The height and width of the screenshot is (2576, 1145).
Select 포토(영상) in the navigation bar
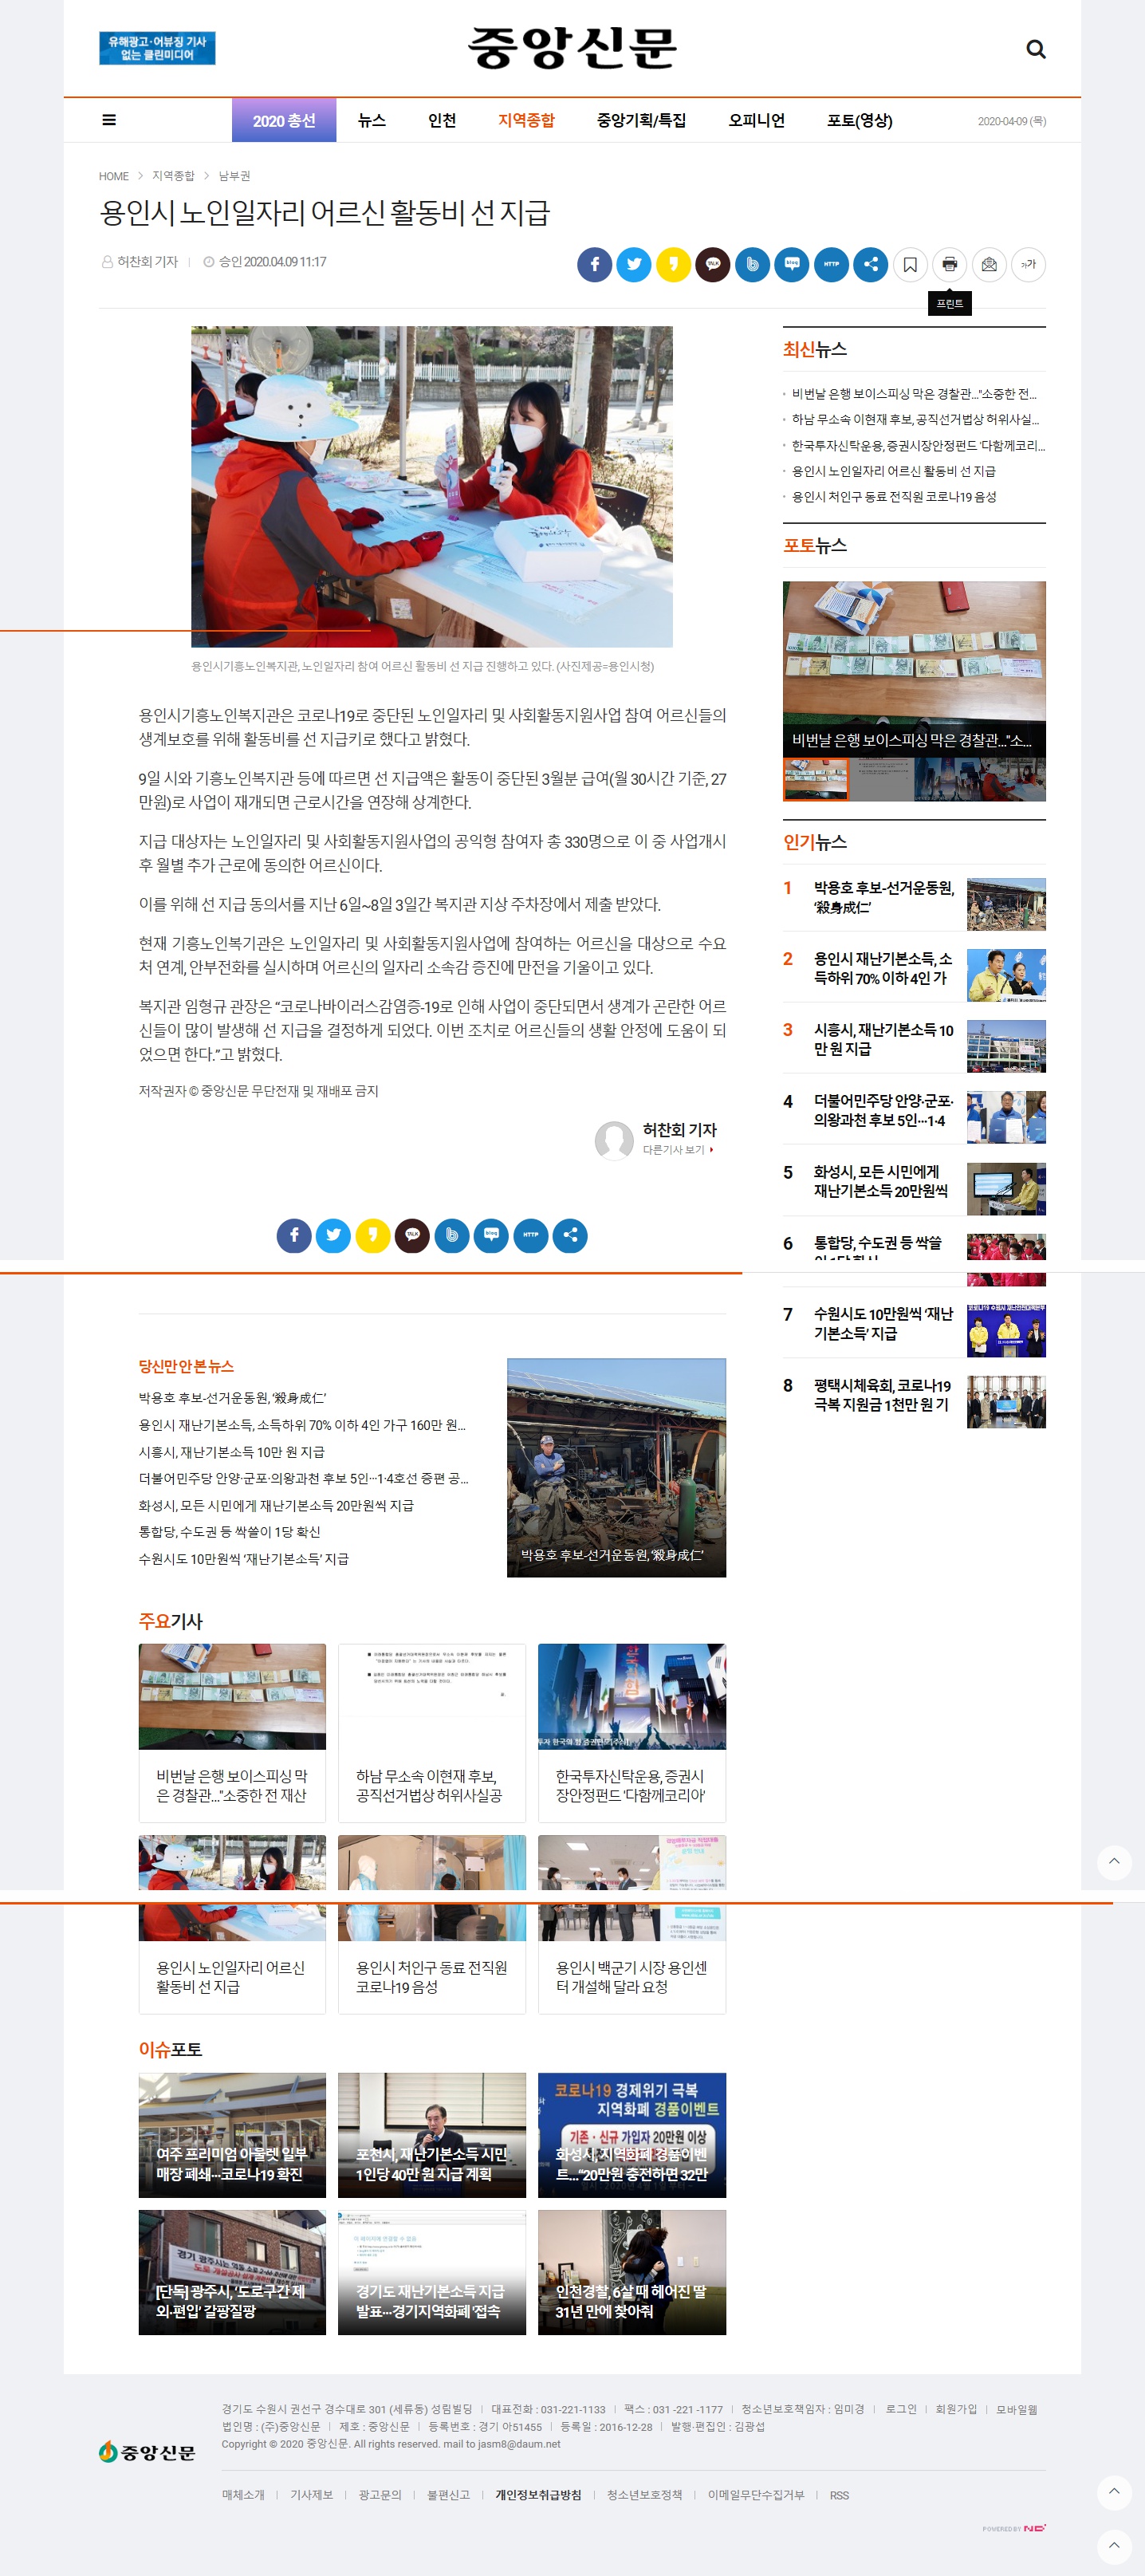pos(859,120)
